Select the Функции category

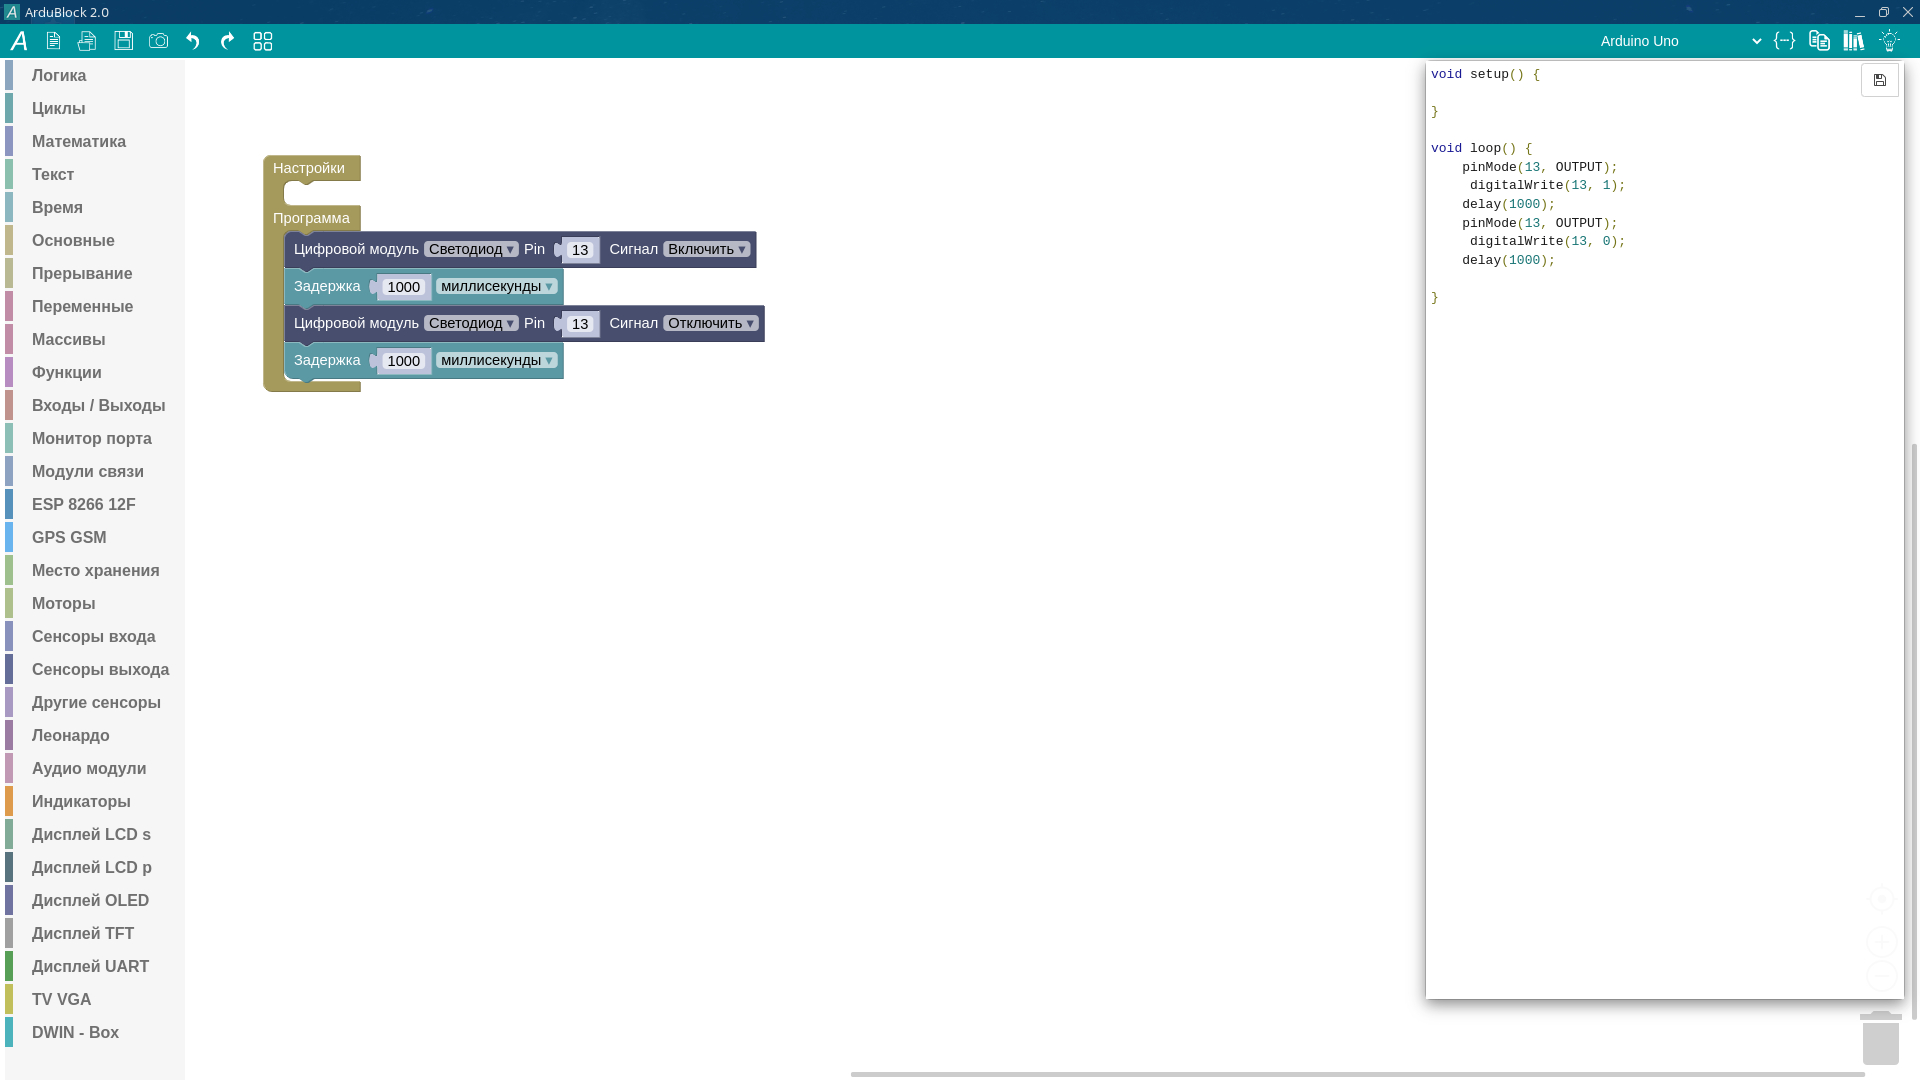point(94,372)
